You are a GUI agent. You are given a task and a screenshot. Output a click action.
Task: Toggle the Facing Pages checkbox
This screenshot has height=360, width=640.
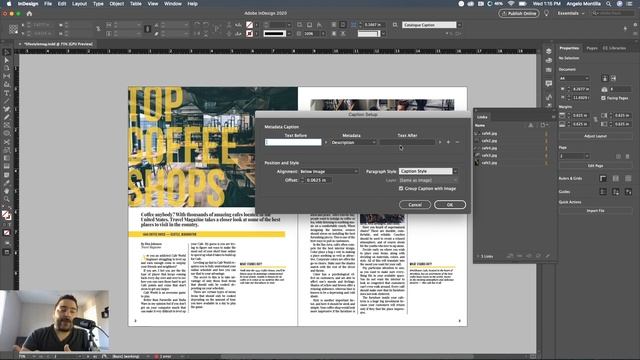click(603, 98)
